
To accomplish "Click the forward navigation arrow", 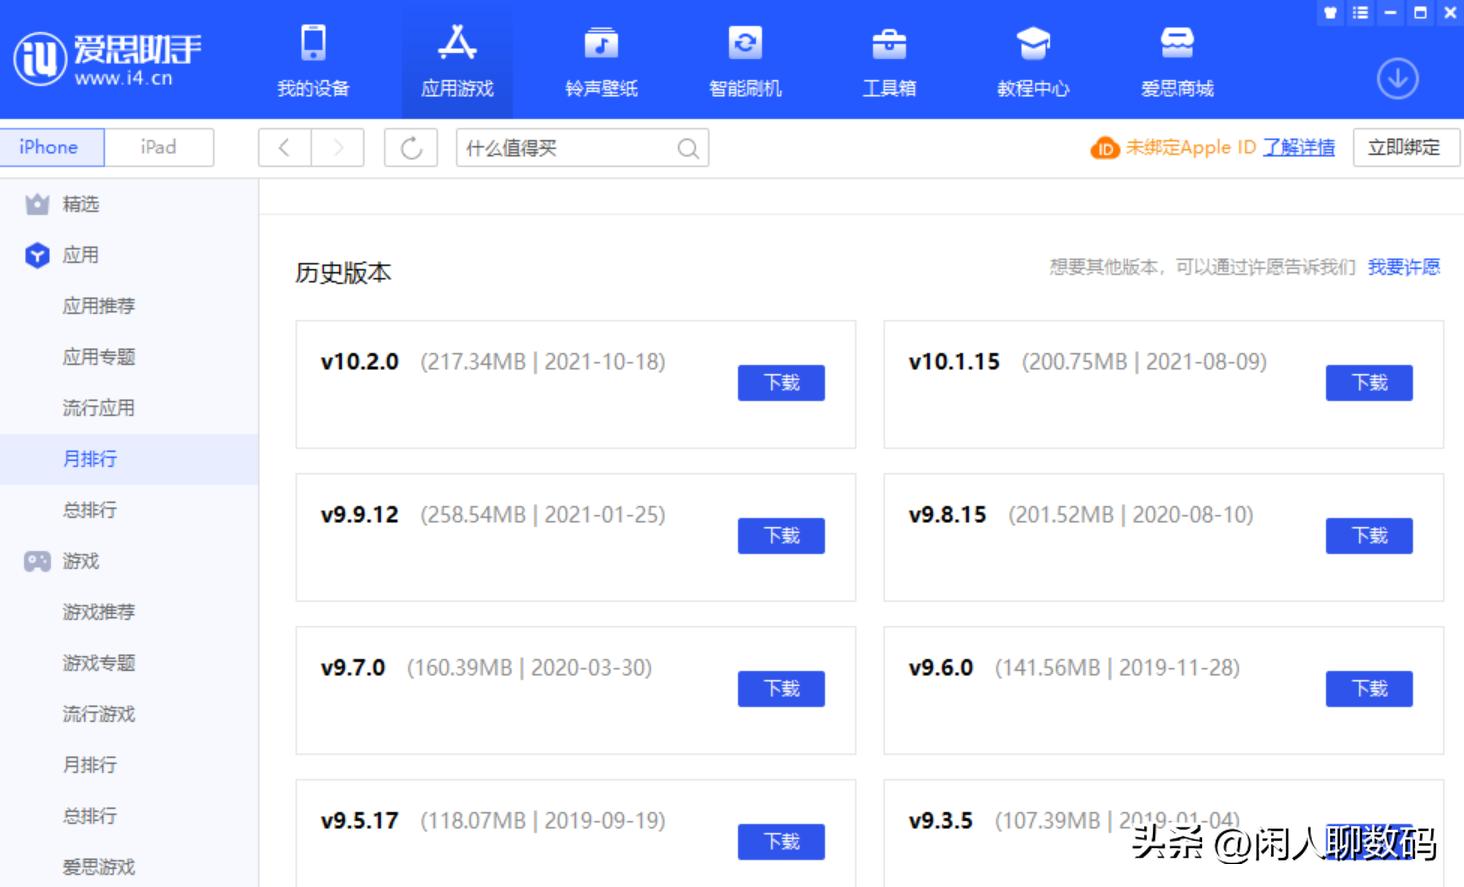I will [339, 147].
